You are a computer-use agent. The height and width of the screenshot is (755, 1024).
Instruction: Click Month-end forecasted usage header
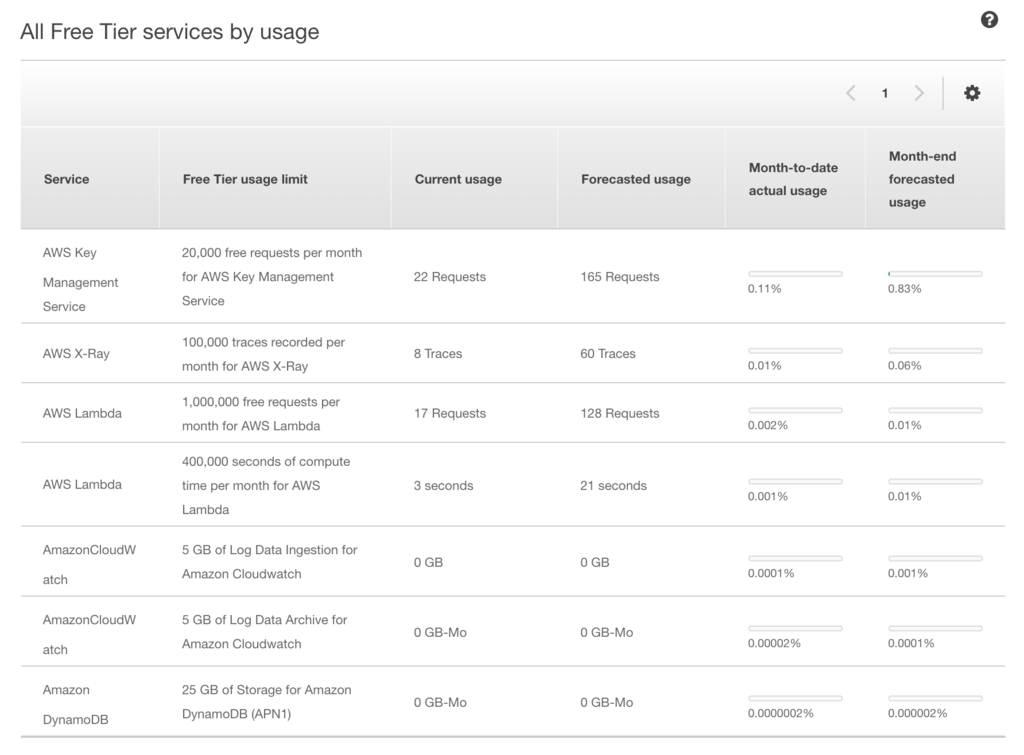click(922, 179)
